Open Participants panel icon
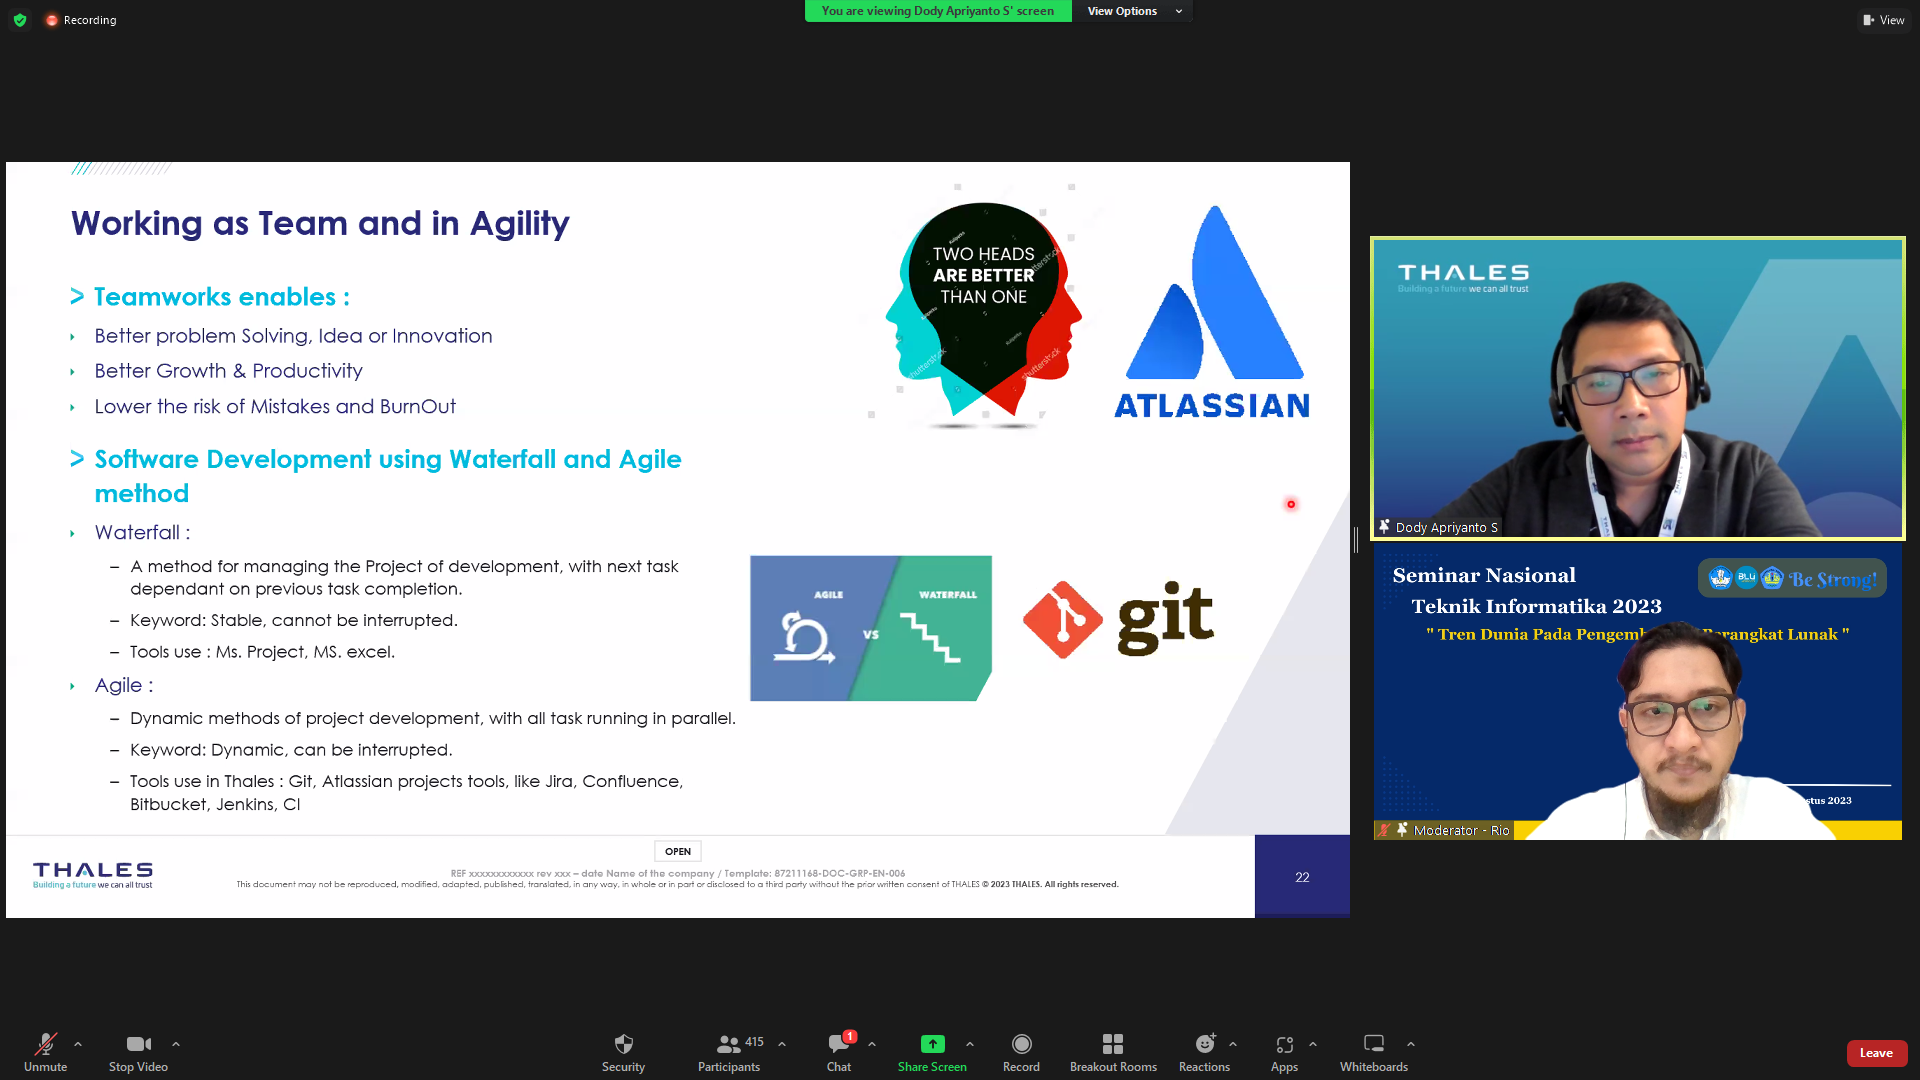The width and height of the screenshot is (1920, 1080). pyautogui.click(x=729, y=1044)
